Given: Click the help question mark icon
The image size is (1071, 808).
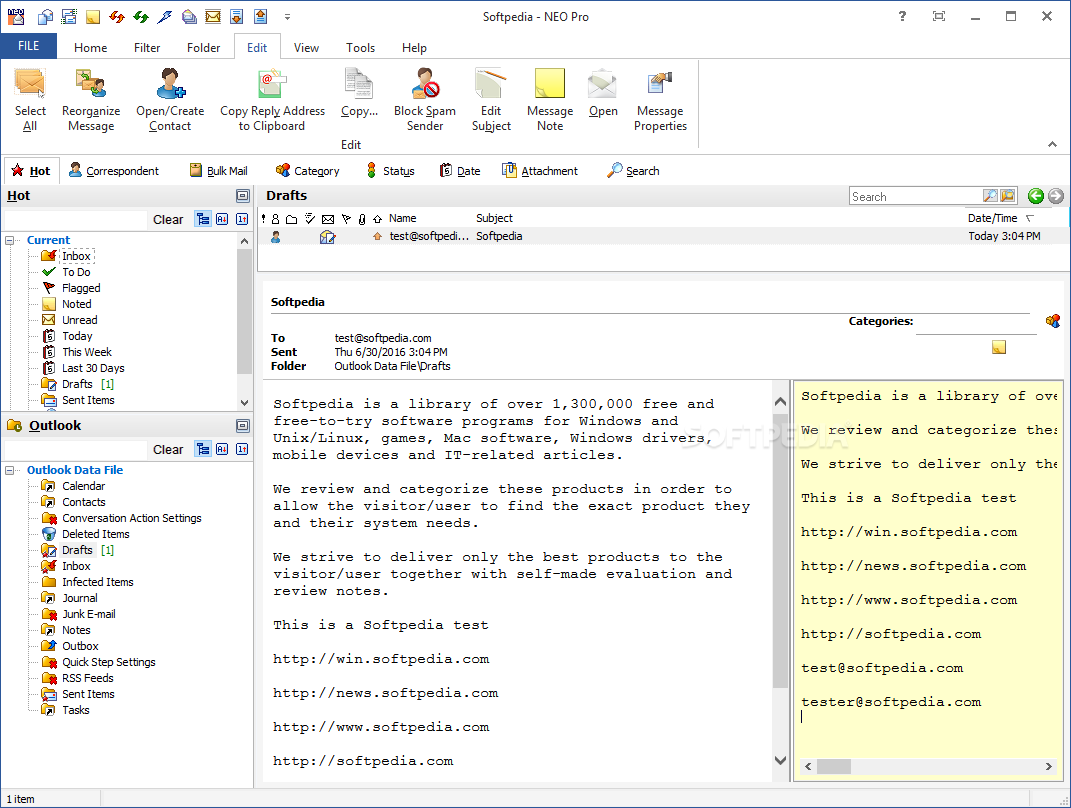Looking at the screenshot, I should pos(902,16).
